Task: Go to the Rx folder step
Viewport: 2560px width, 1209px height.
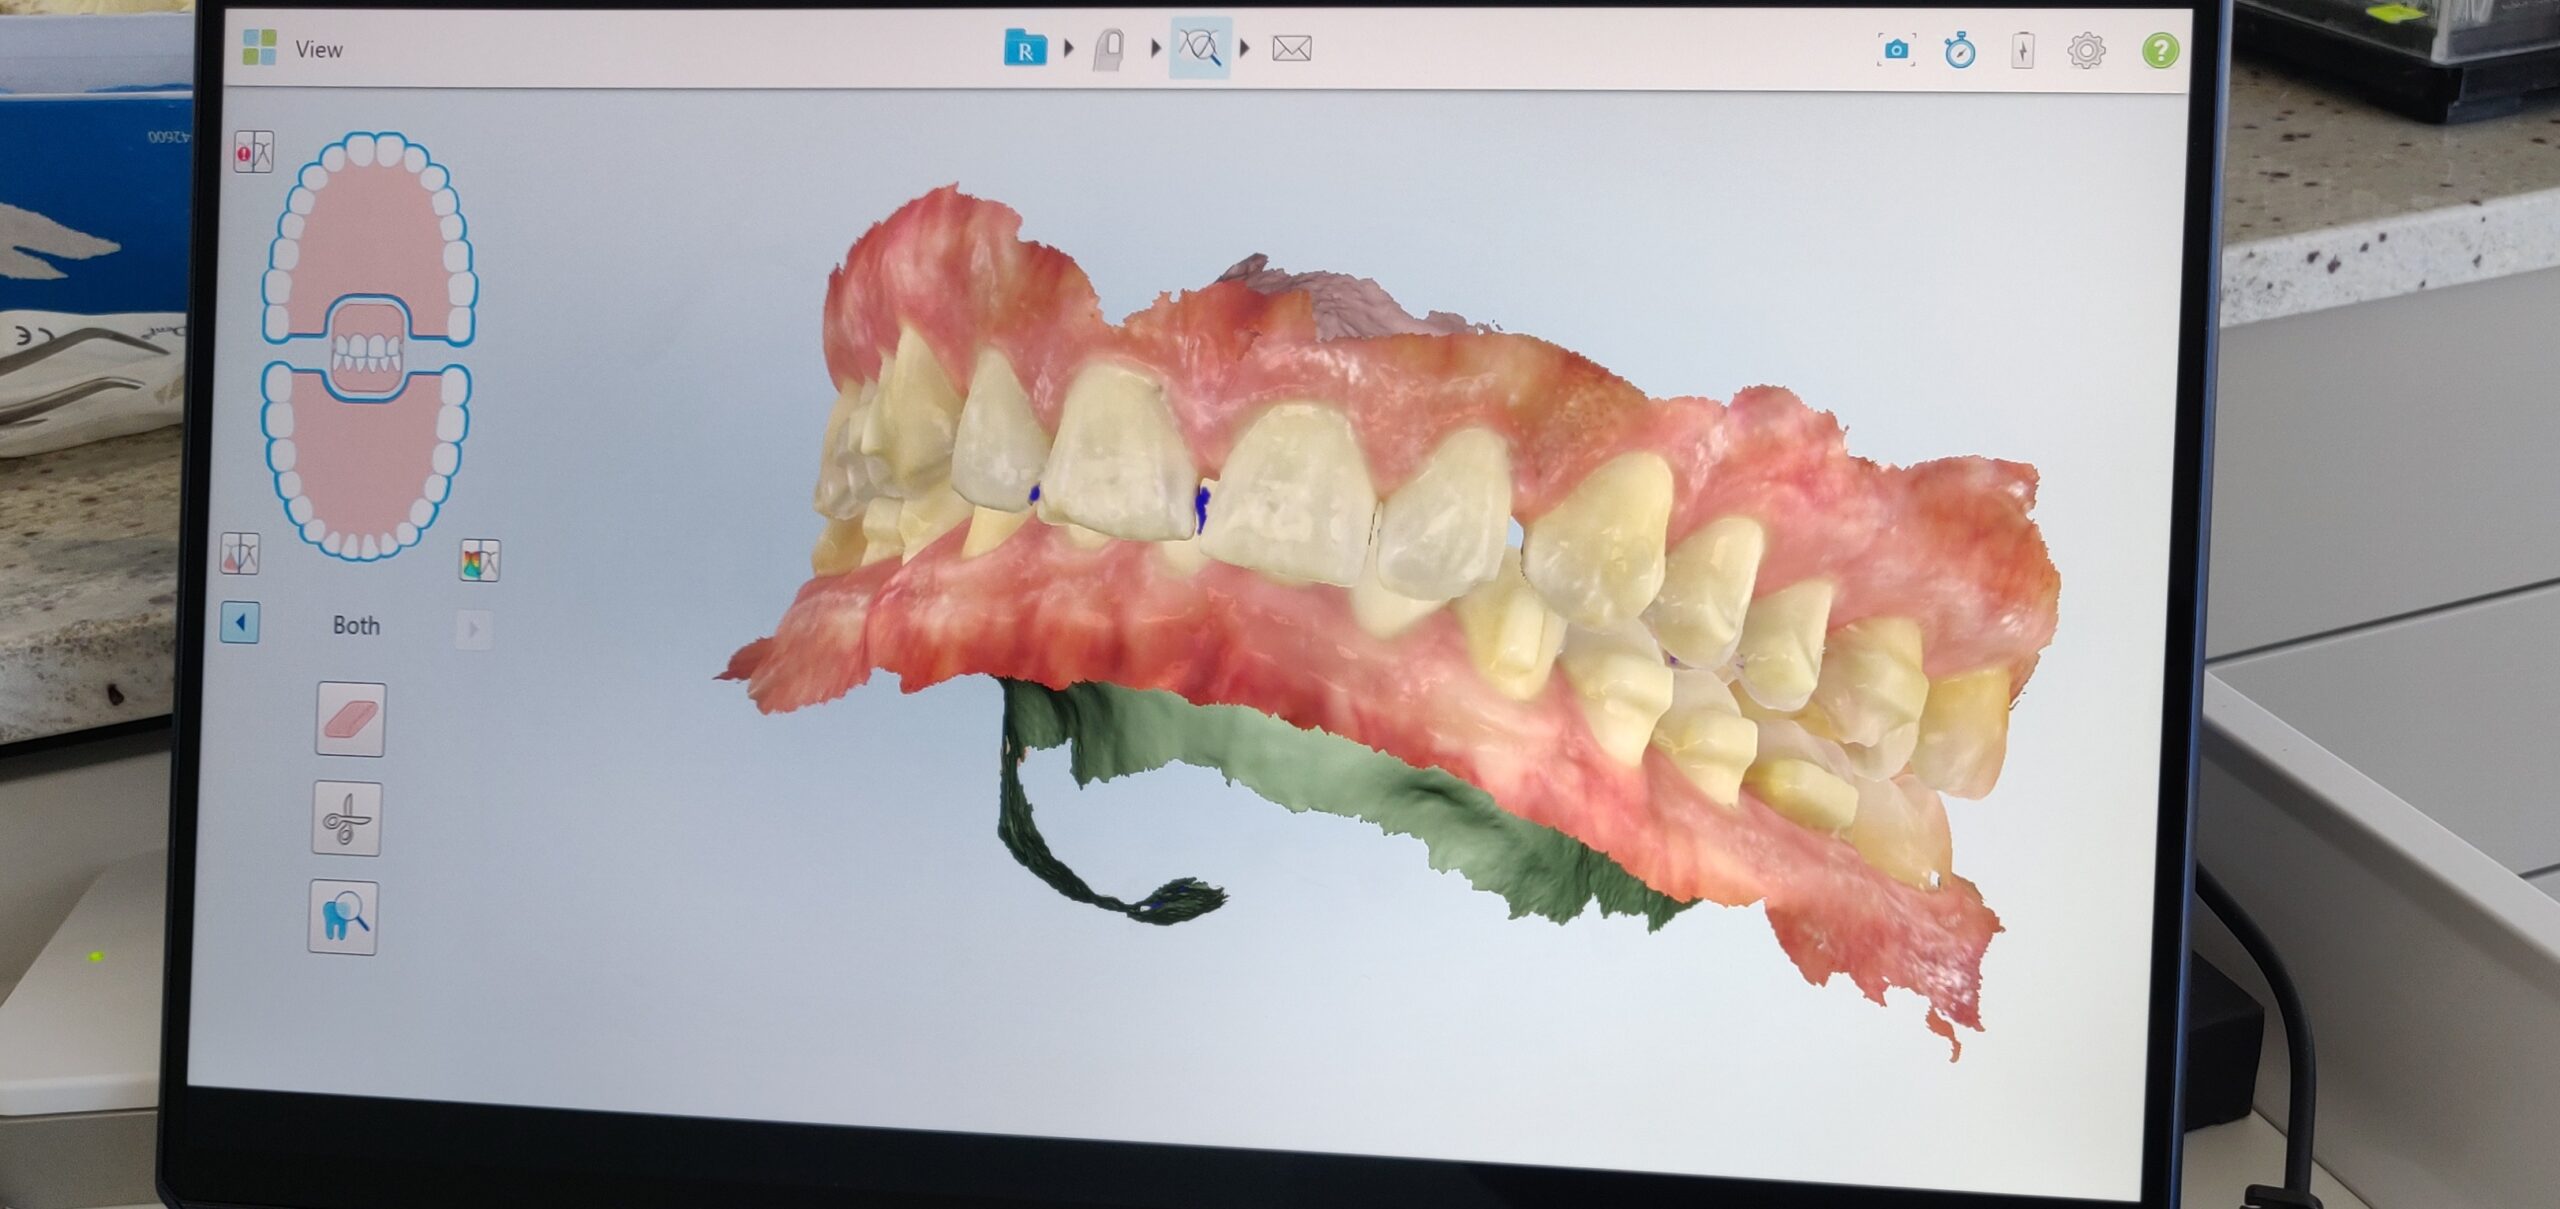Action: (x=1025, y=48)
